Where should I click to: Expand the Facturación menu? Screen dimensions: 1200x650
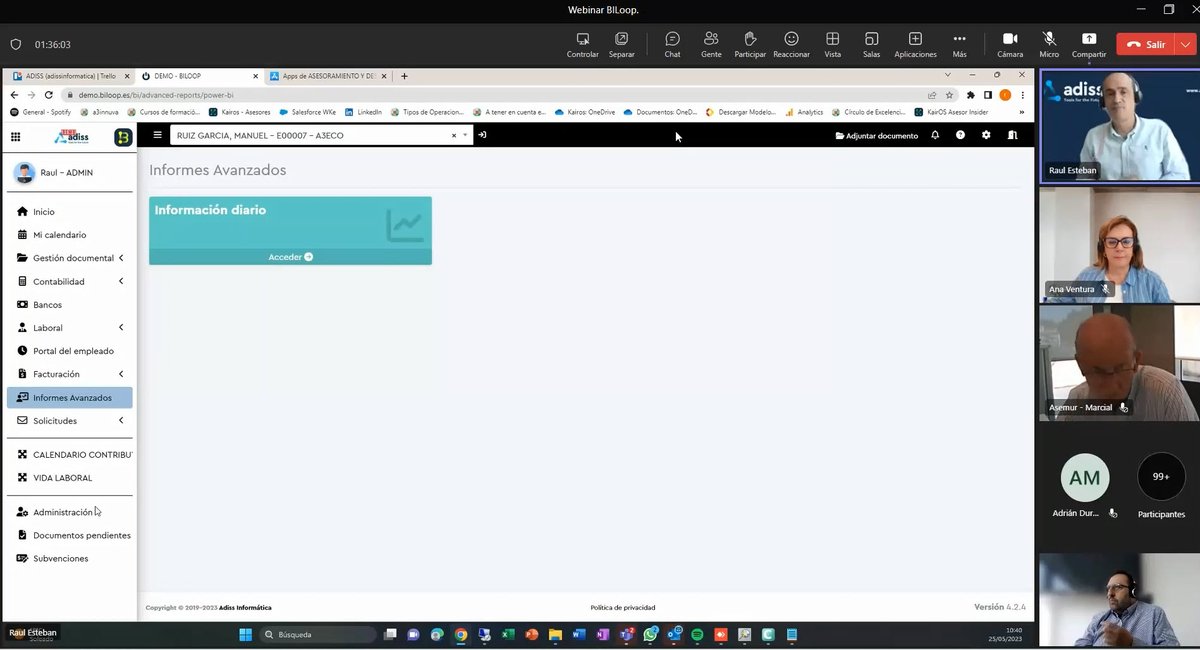coord(69,374)
